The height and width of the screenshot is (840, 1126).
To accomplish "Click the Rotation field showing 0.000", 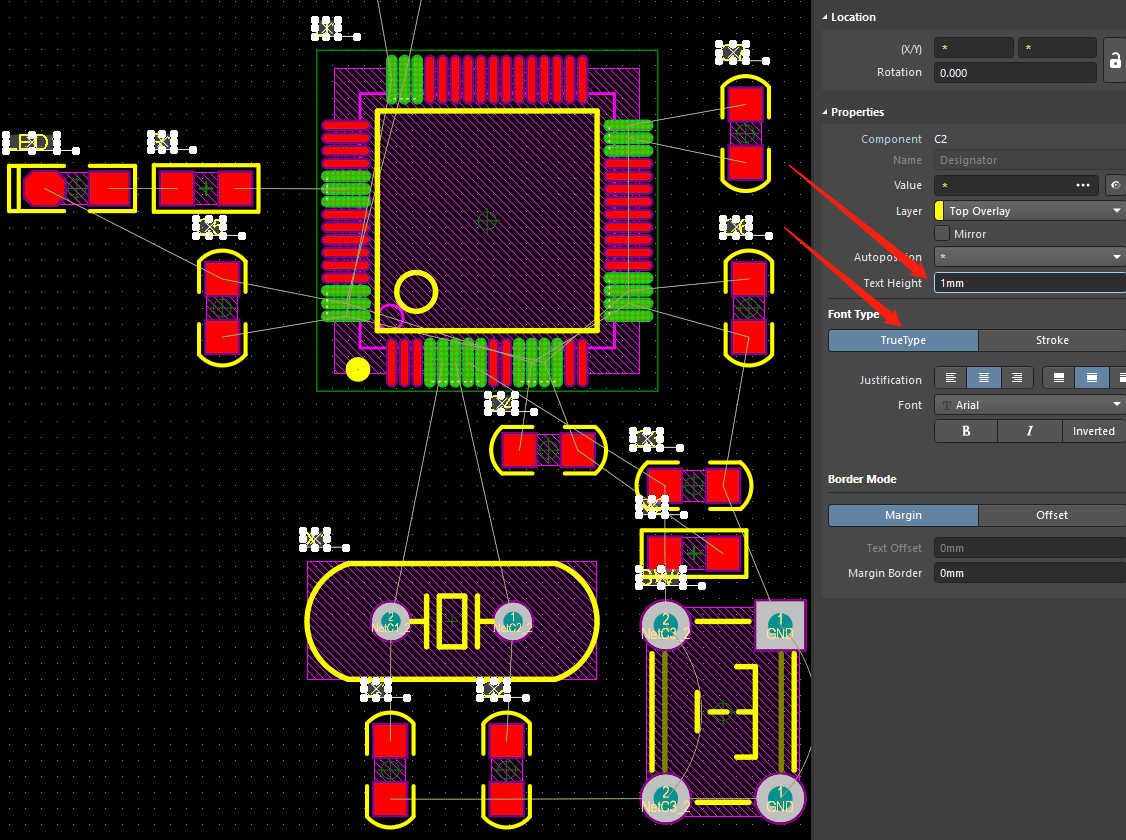I will (1015, 73).
